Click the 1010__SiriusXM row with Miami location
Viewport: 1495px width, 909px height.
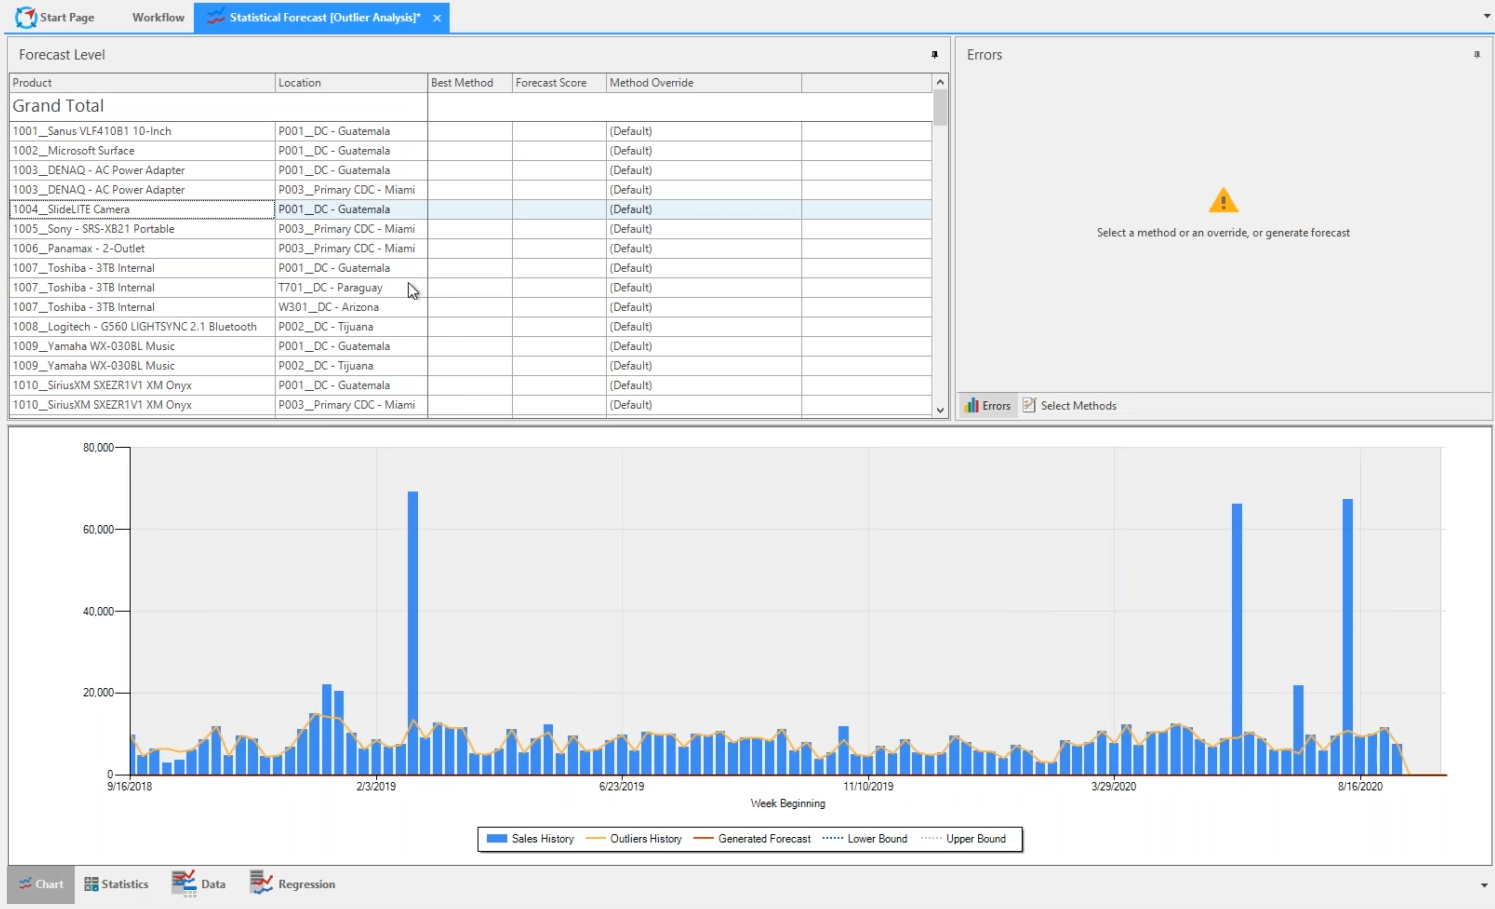(470, 405)
